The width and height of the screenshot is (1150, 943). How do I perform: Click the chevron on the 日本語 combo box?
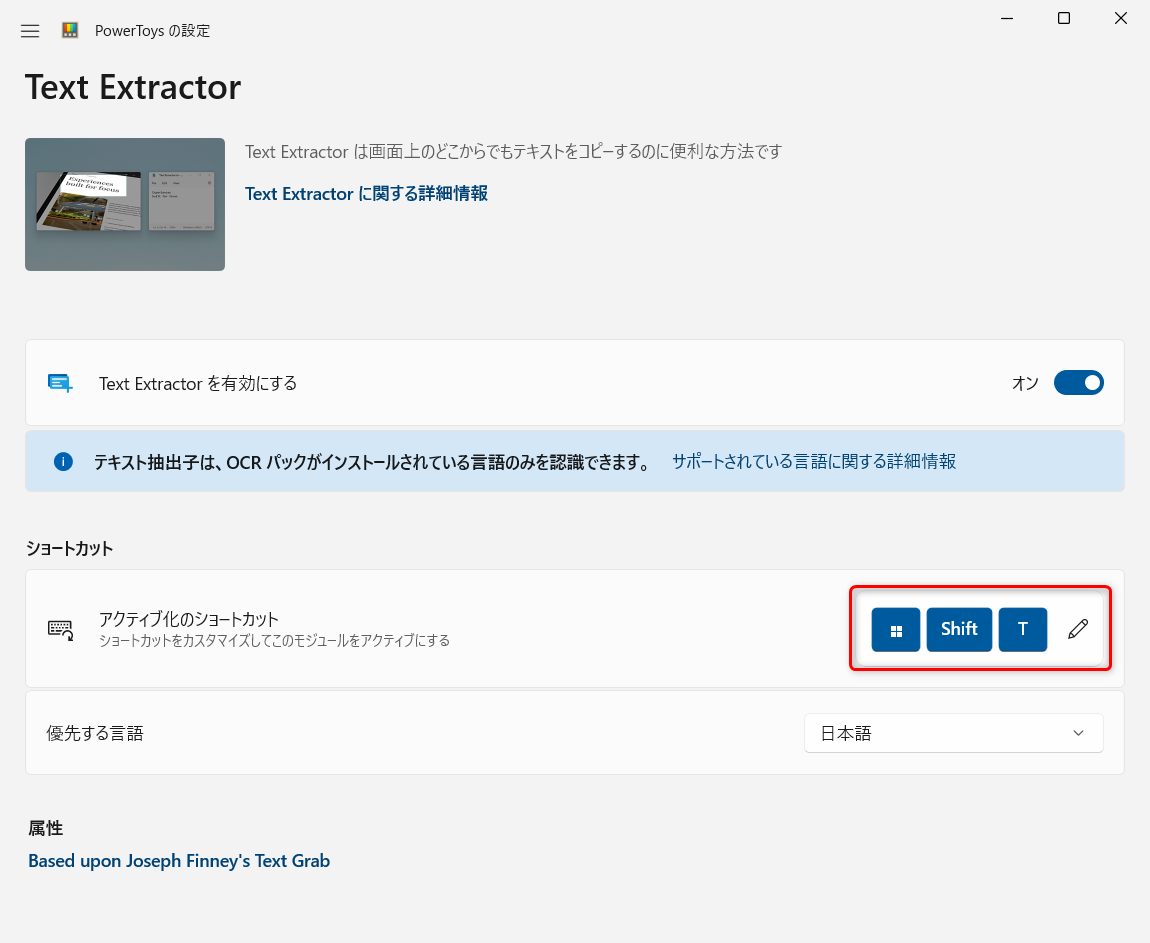(1078, 732)
